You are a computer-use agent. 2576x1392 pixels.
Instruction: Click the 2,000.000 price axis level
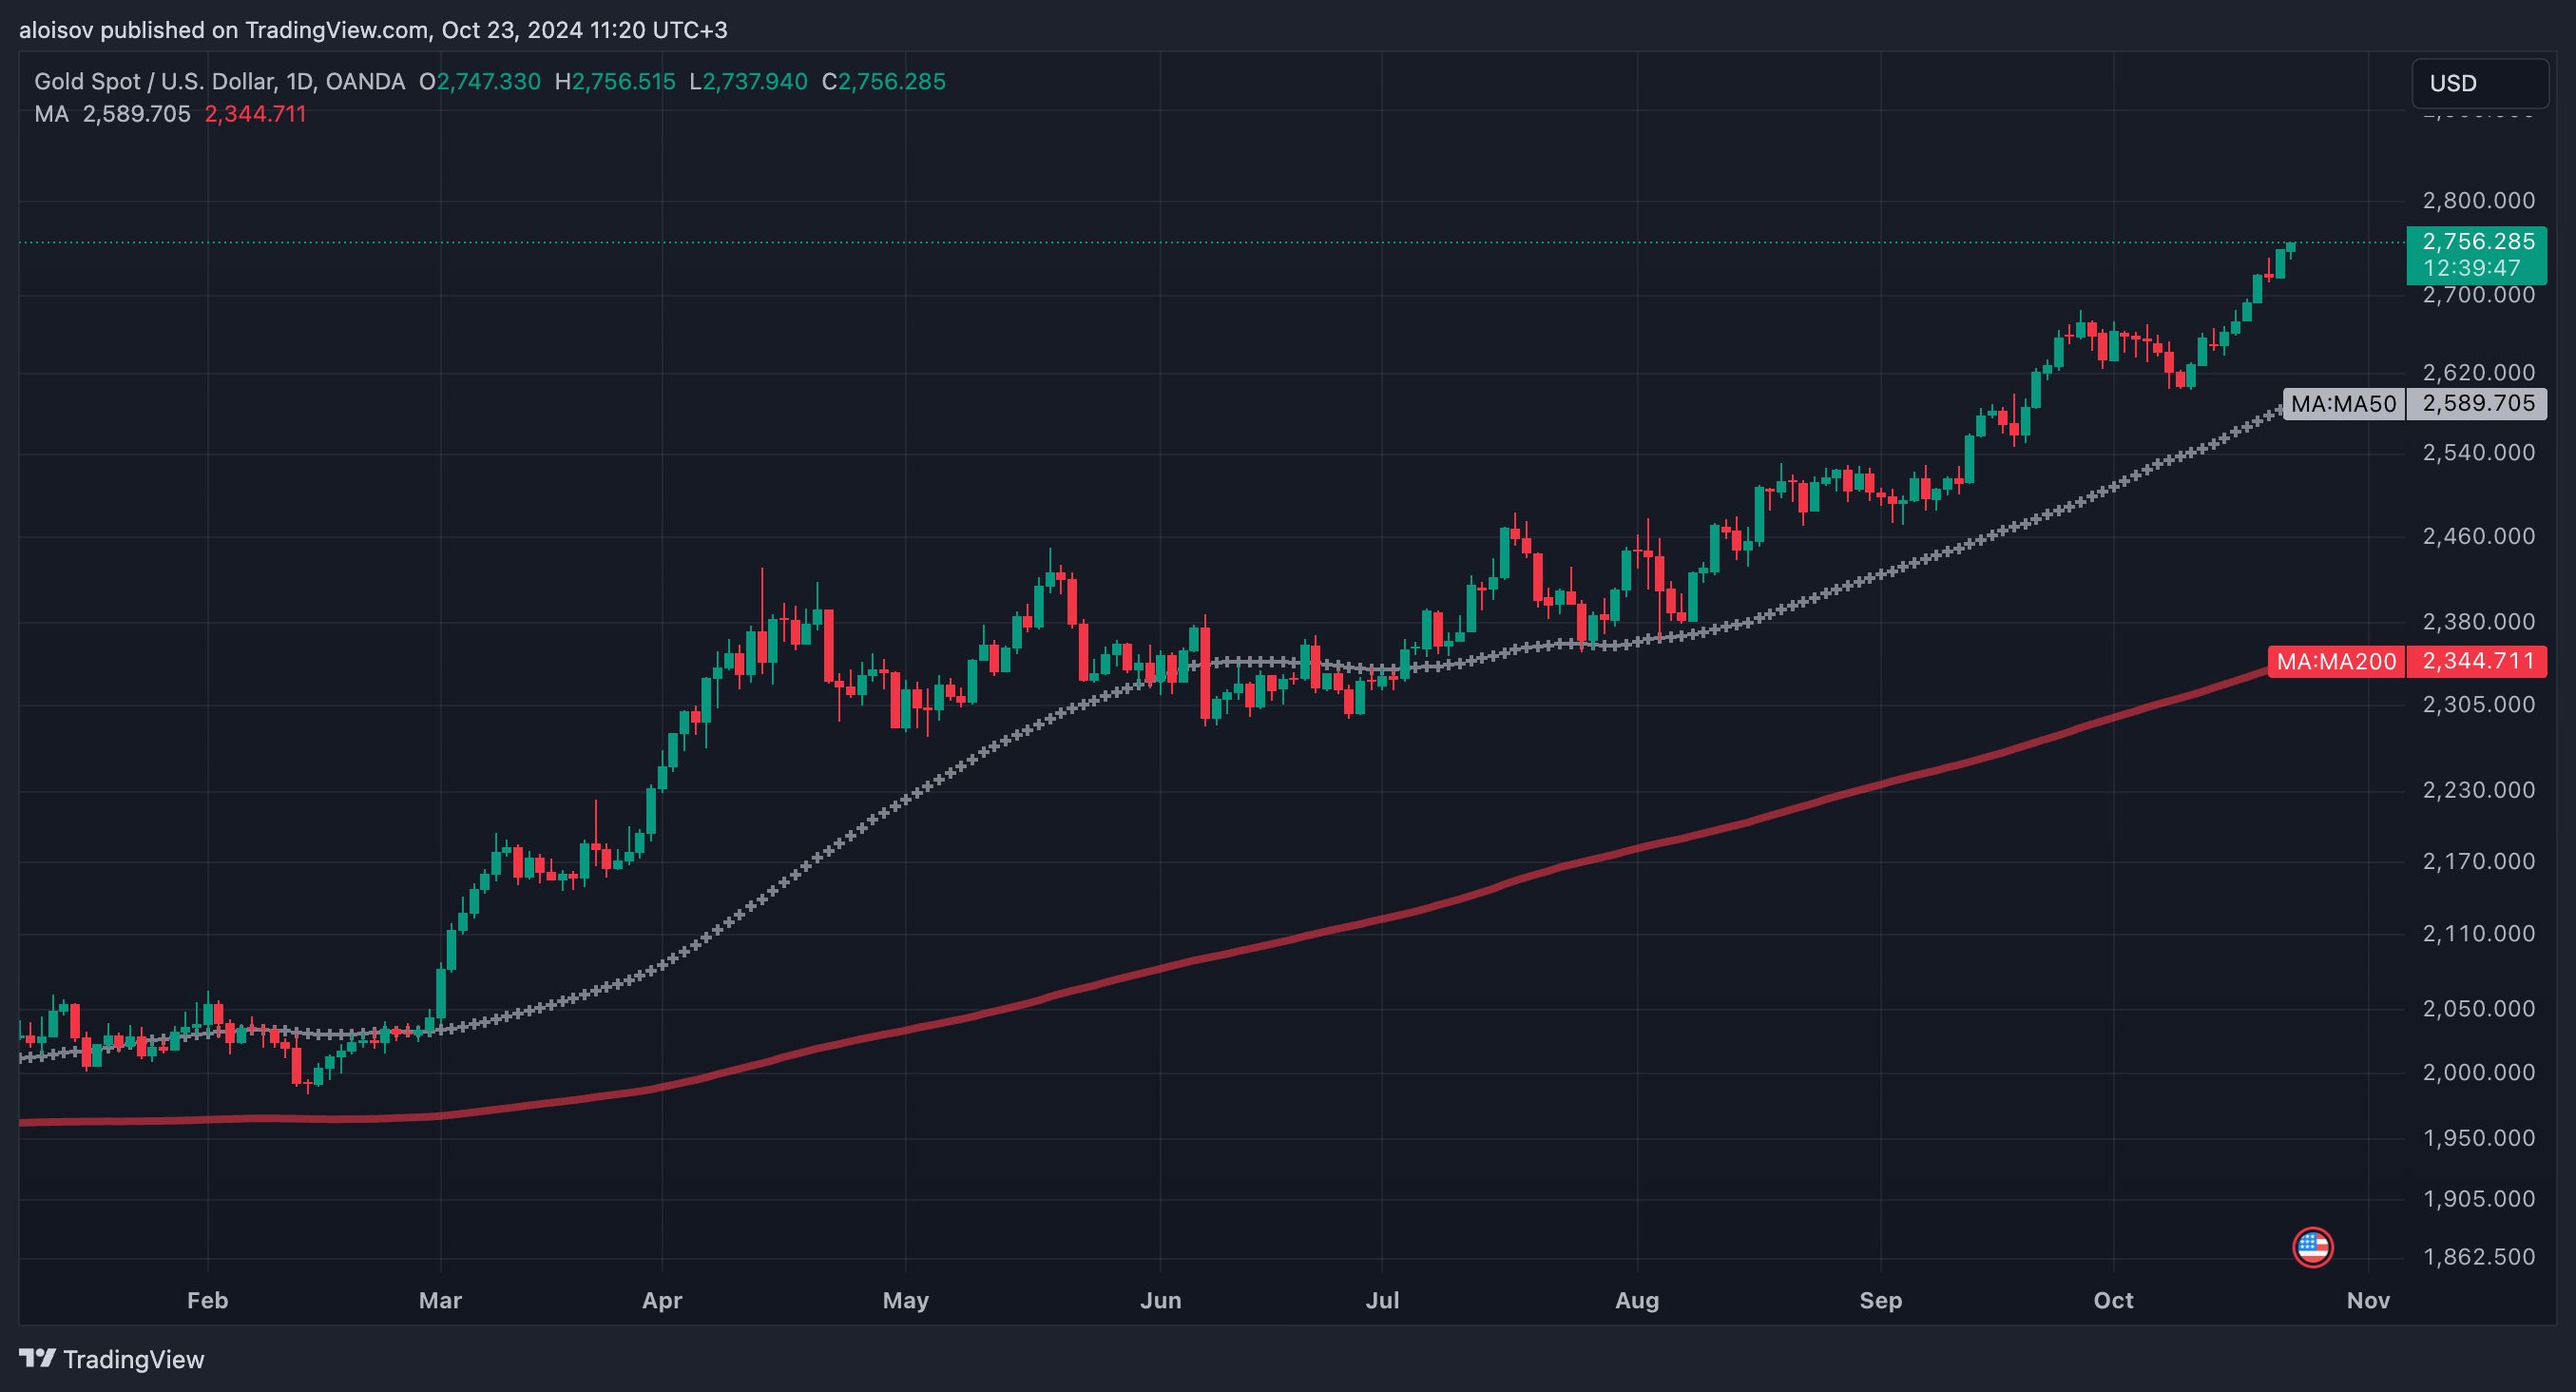(x=2478, y=1072)
